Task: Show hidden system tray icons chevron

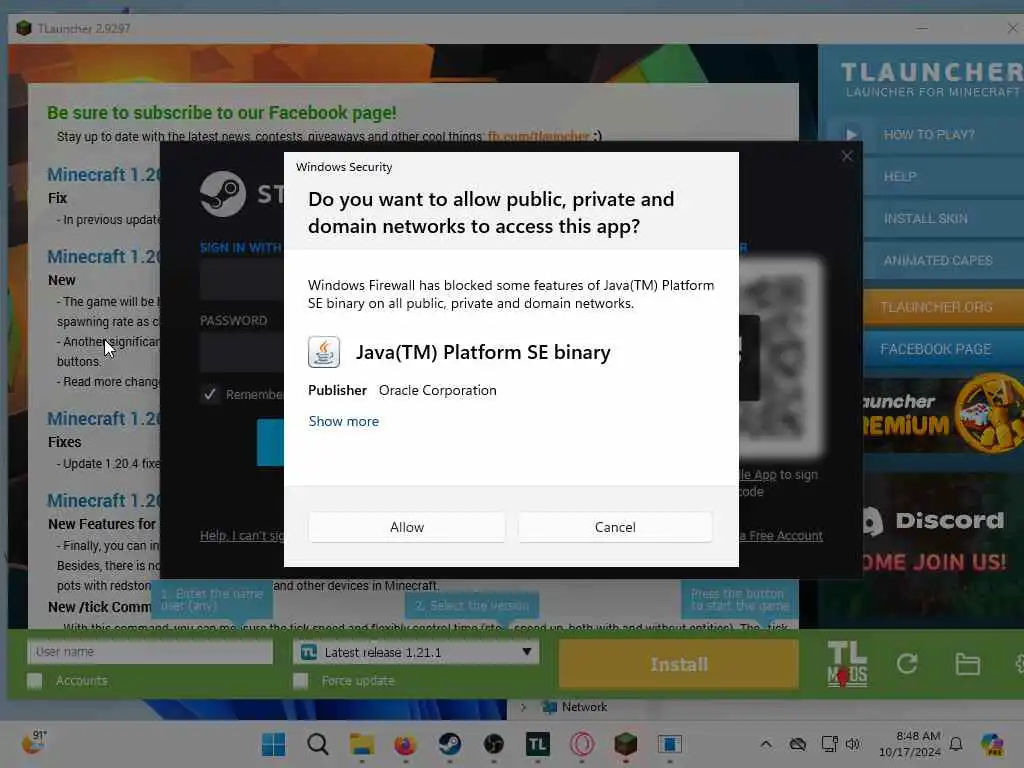Action: (766, 744)
